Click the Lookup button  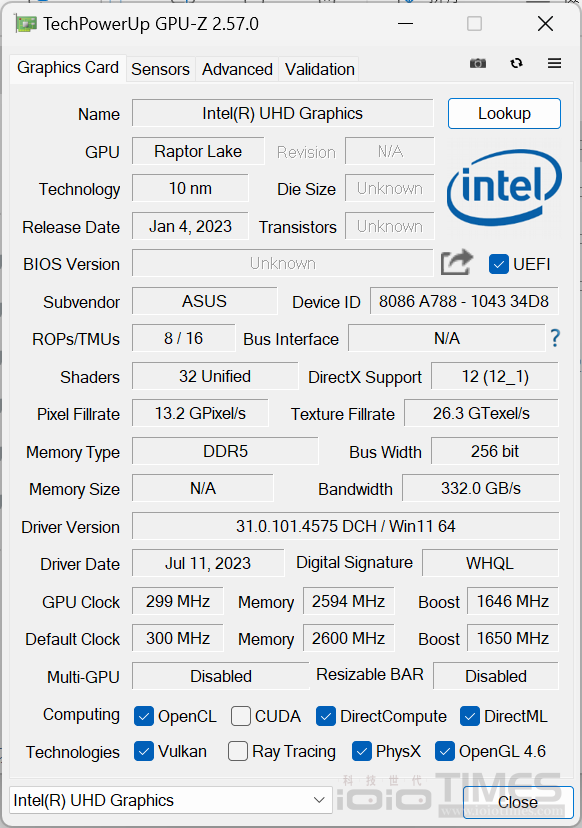(x=504, y=114)
